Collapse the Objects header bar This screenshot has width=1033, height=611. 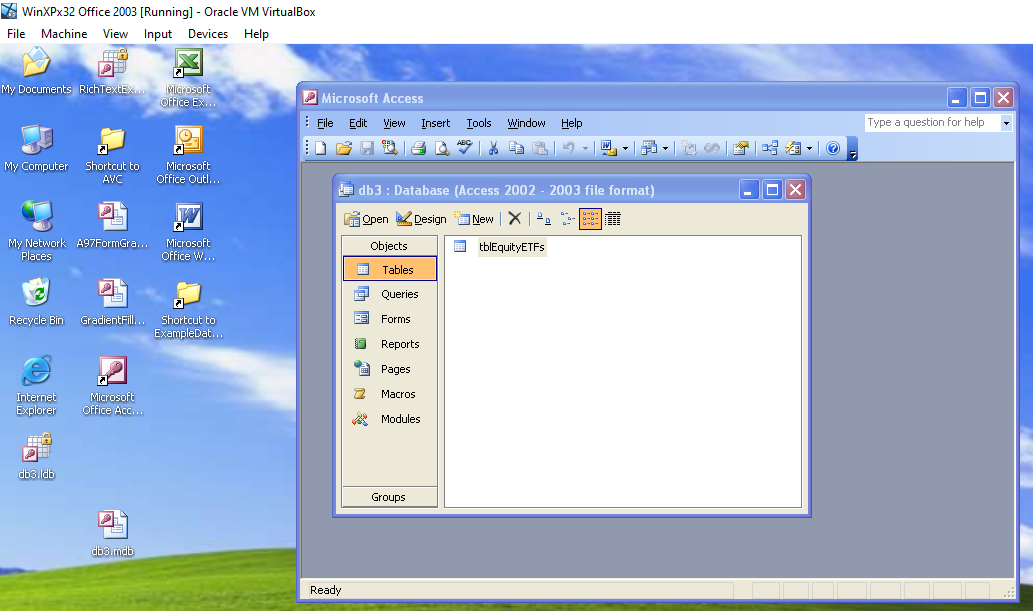tap(389, 246)
